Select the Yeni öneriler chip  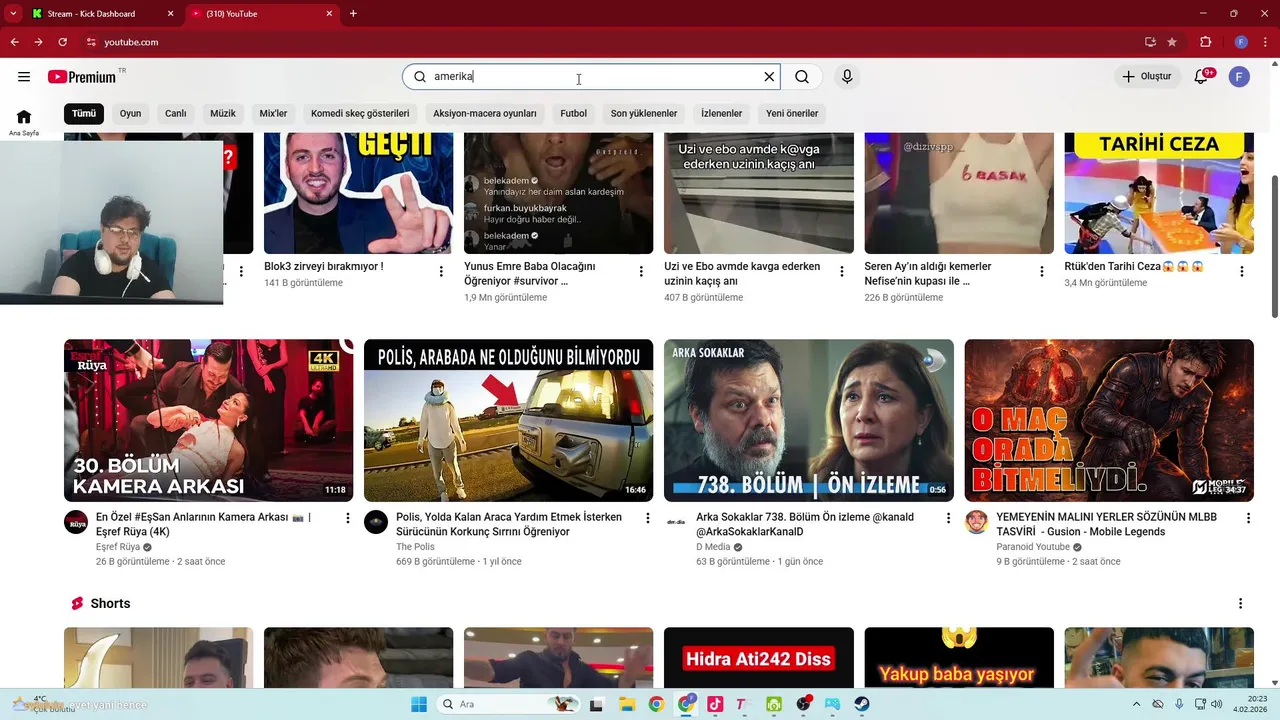click(x=792, y=114)
